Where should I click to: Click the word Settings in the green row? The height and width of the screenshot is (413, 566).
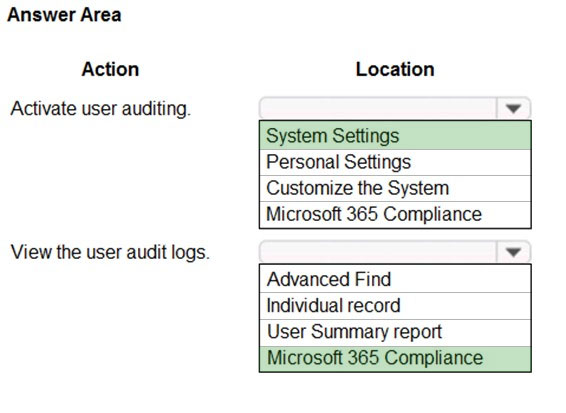coord(366,136)
